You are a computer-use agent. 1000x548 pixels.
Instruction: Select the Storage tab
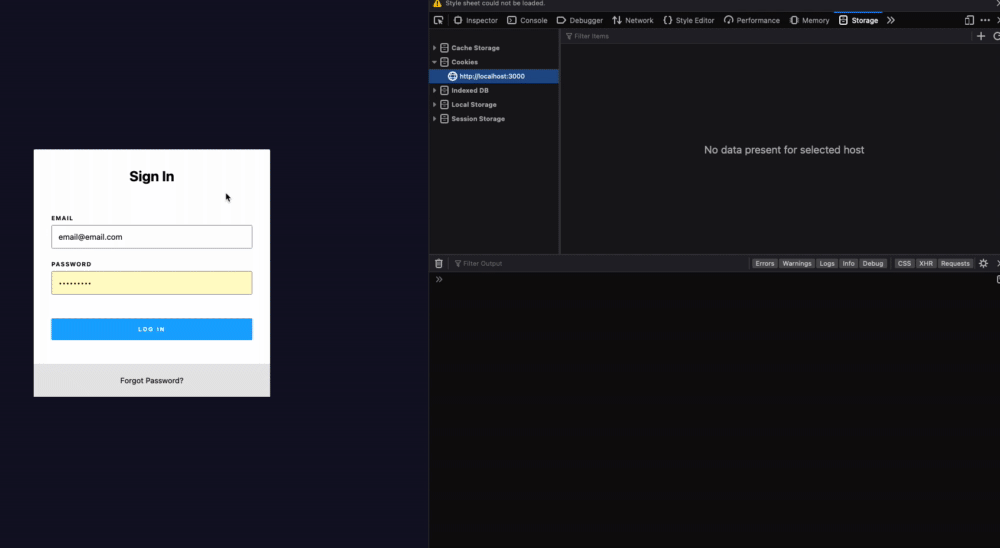coord(858,20)
